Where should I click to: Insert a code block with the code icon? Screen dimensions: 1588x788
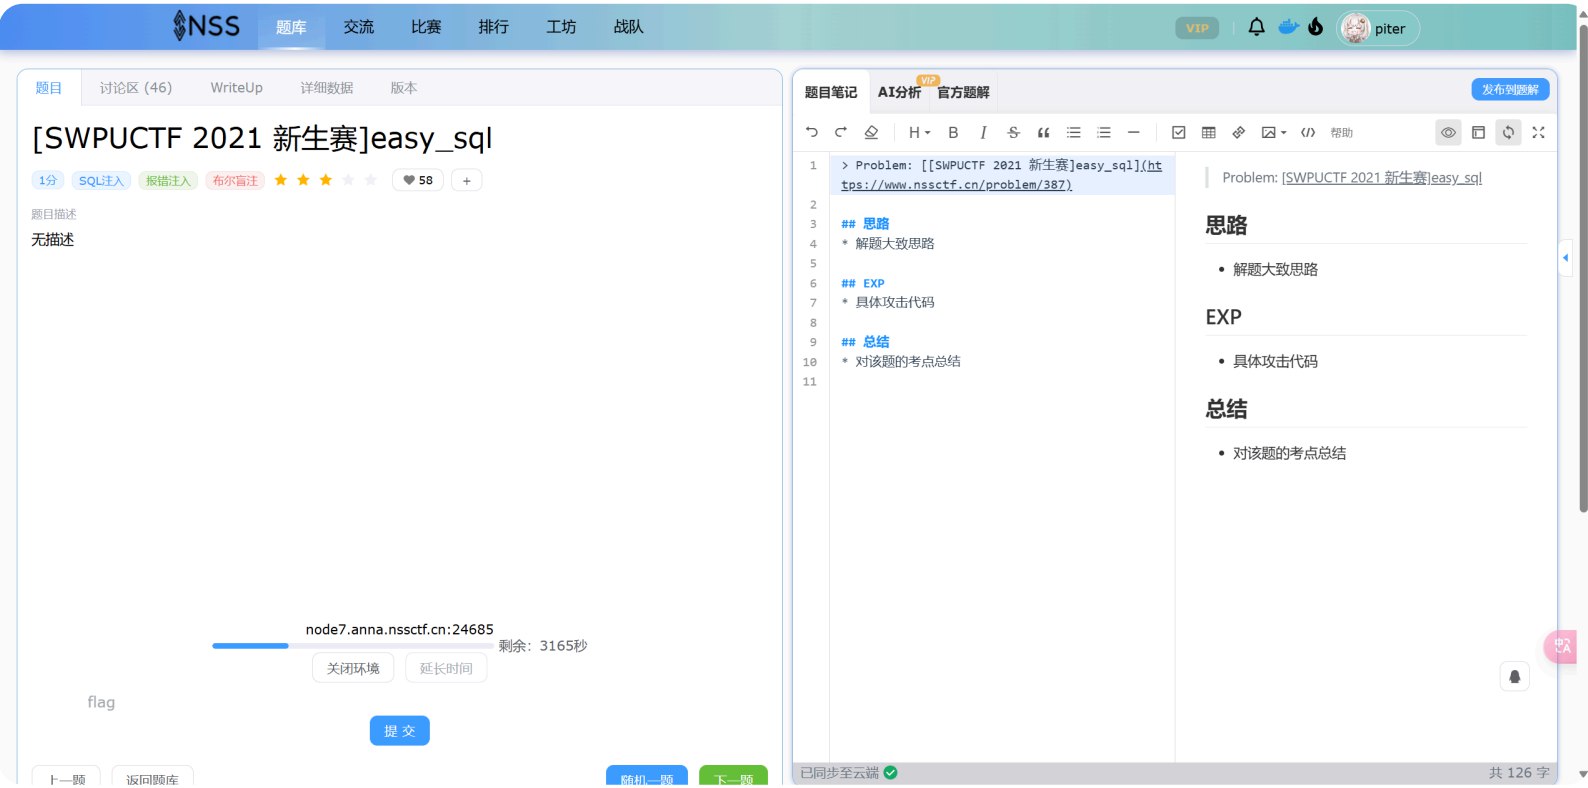(1307, 132)
